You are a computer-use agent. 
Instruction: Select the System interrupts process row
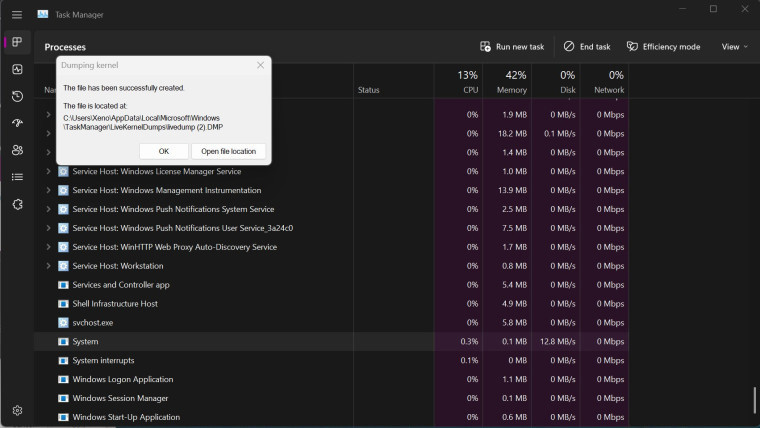[x=331, y=360]
